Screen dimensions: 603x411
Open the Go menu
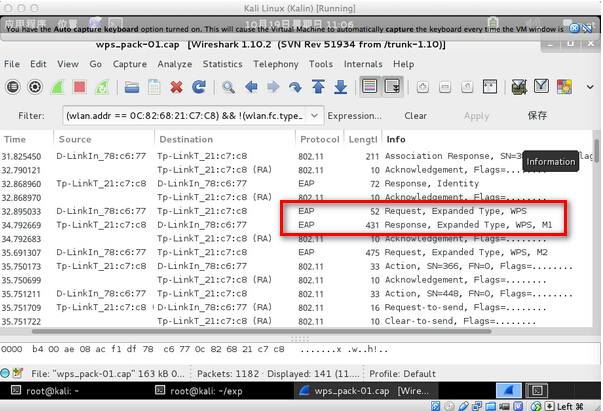[x=96, y=64]
